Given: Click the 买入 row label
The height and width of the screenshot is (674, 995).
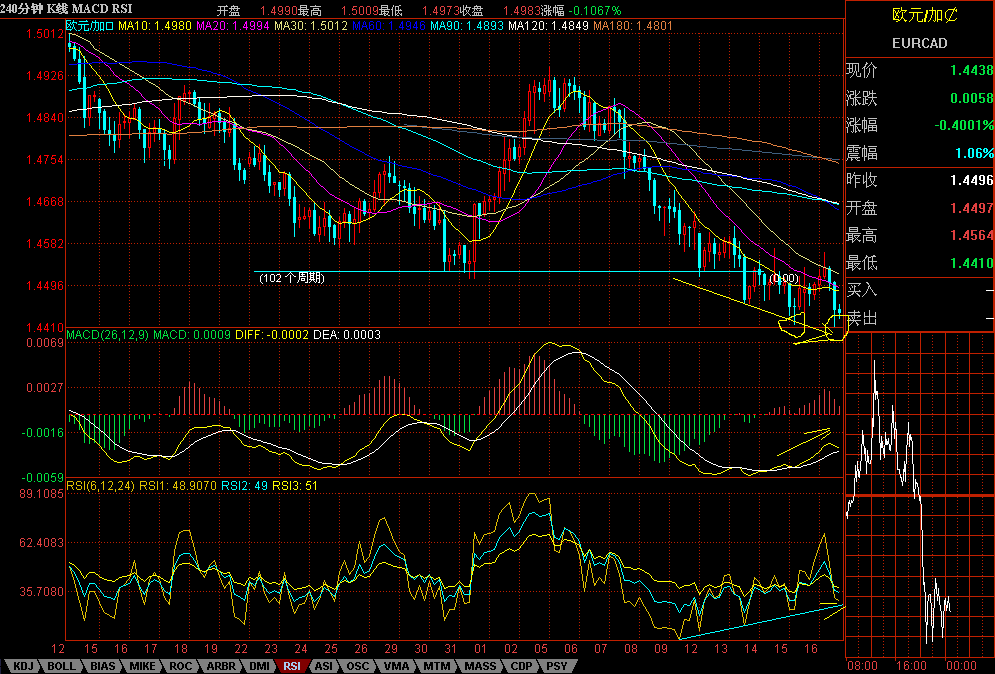Looking at the screenshot, I should (861, 290).
